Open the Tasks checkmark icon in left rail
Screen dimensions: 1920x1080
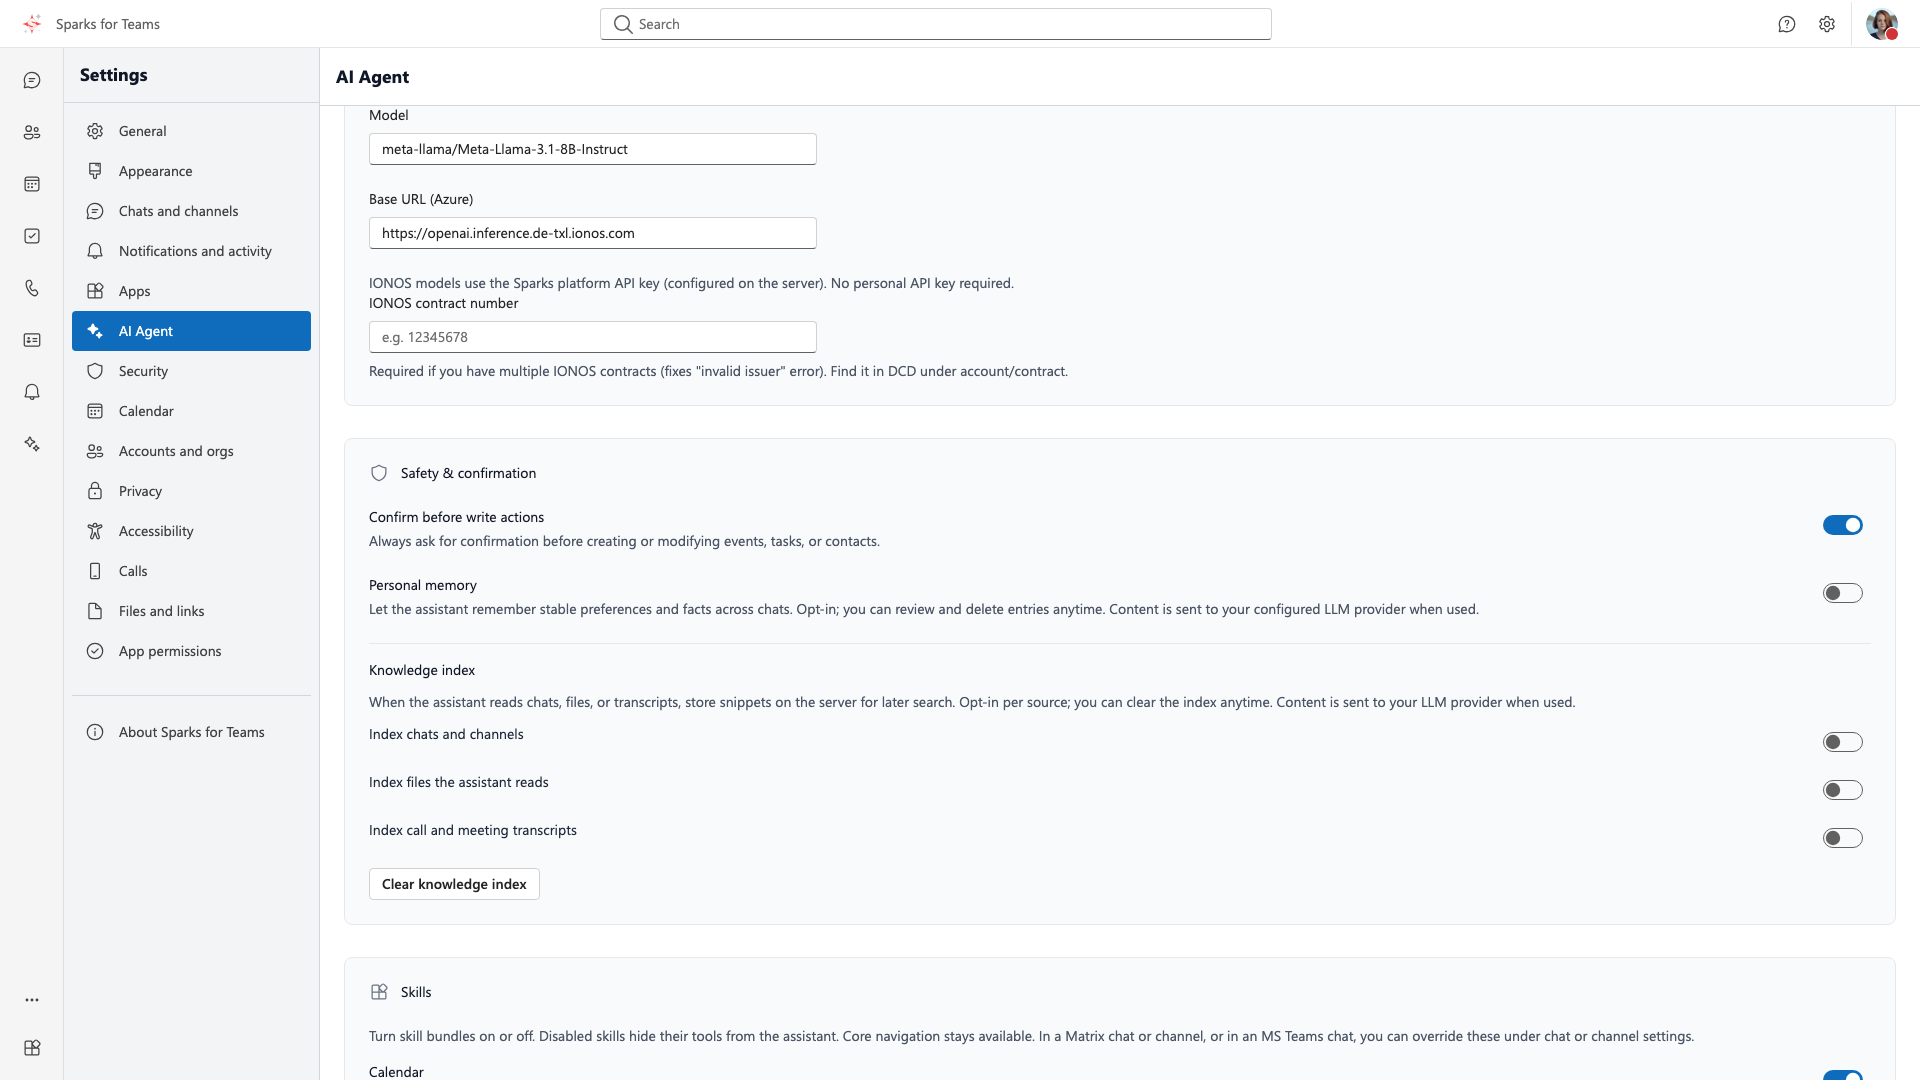[32, 236]
